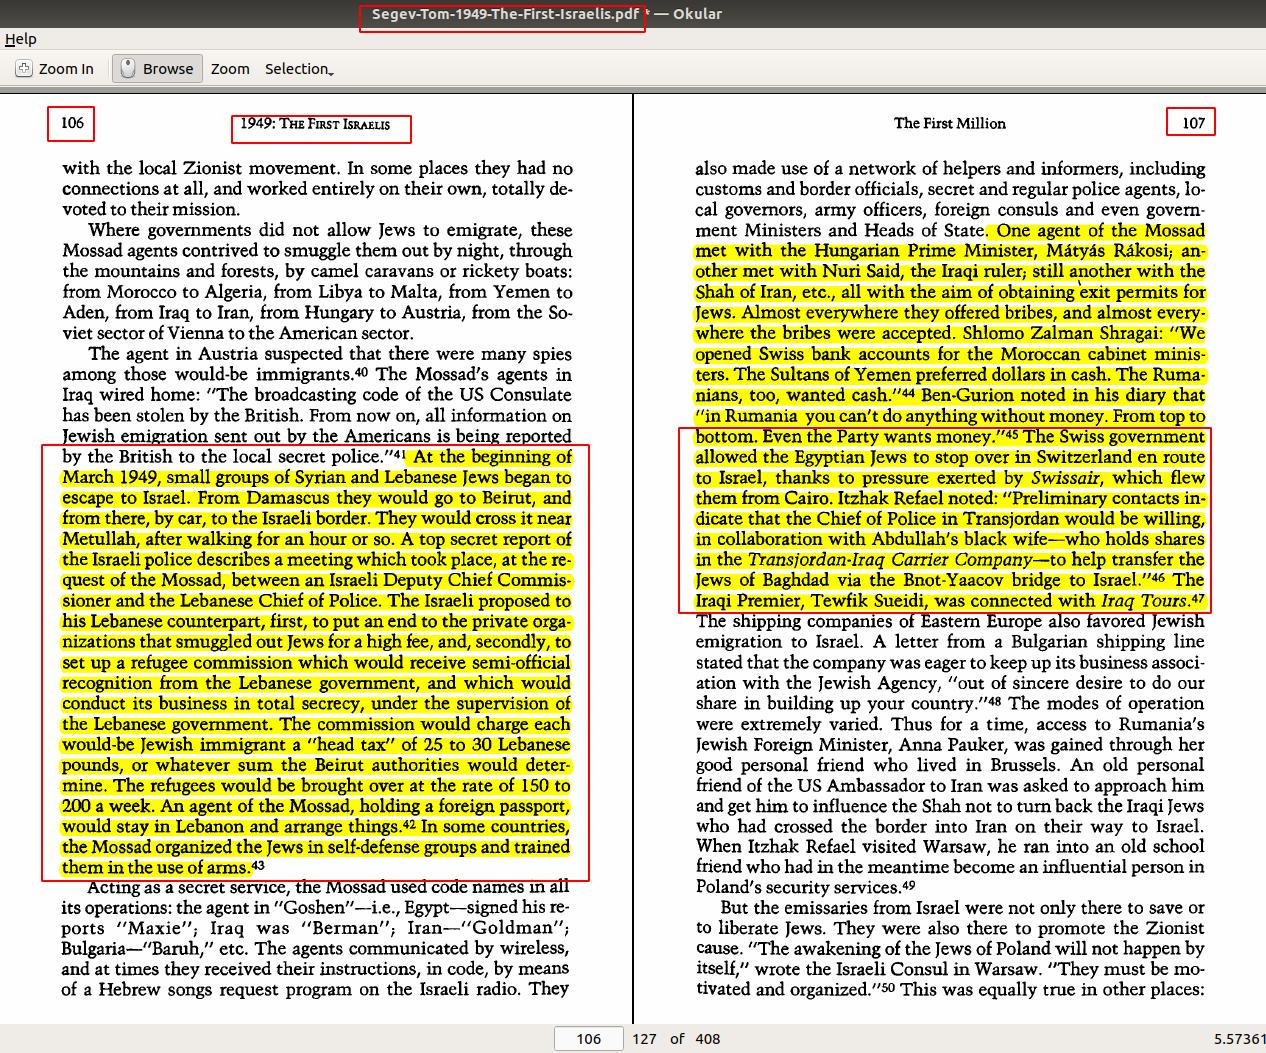The height and width of the screenshot is (1053, 1266).
Task: Click the '127' page label in bottom bar
Action: click(645, 1039)
